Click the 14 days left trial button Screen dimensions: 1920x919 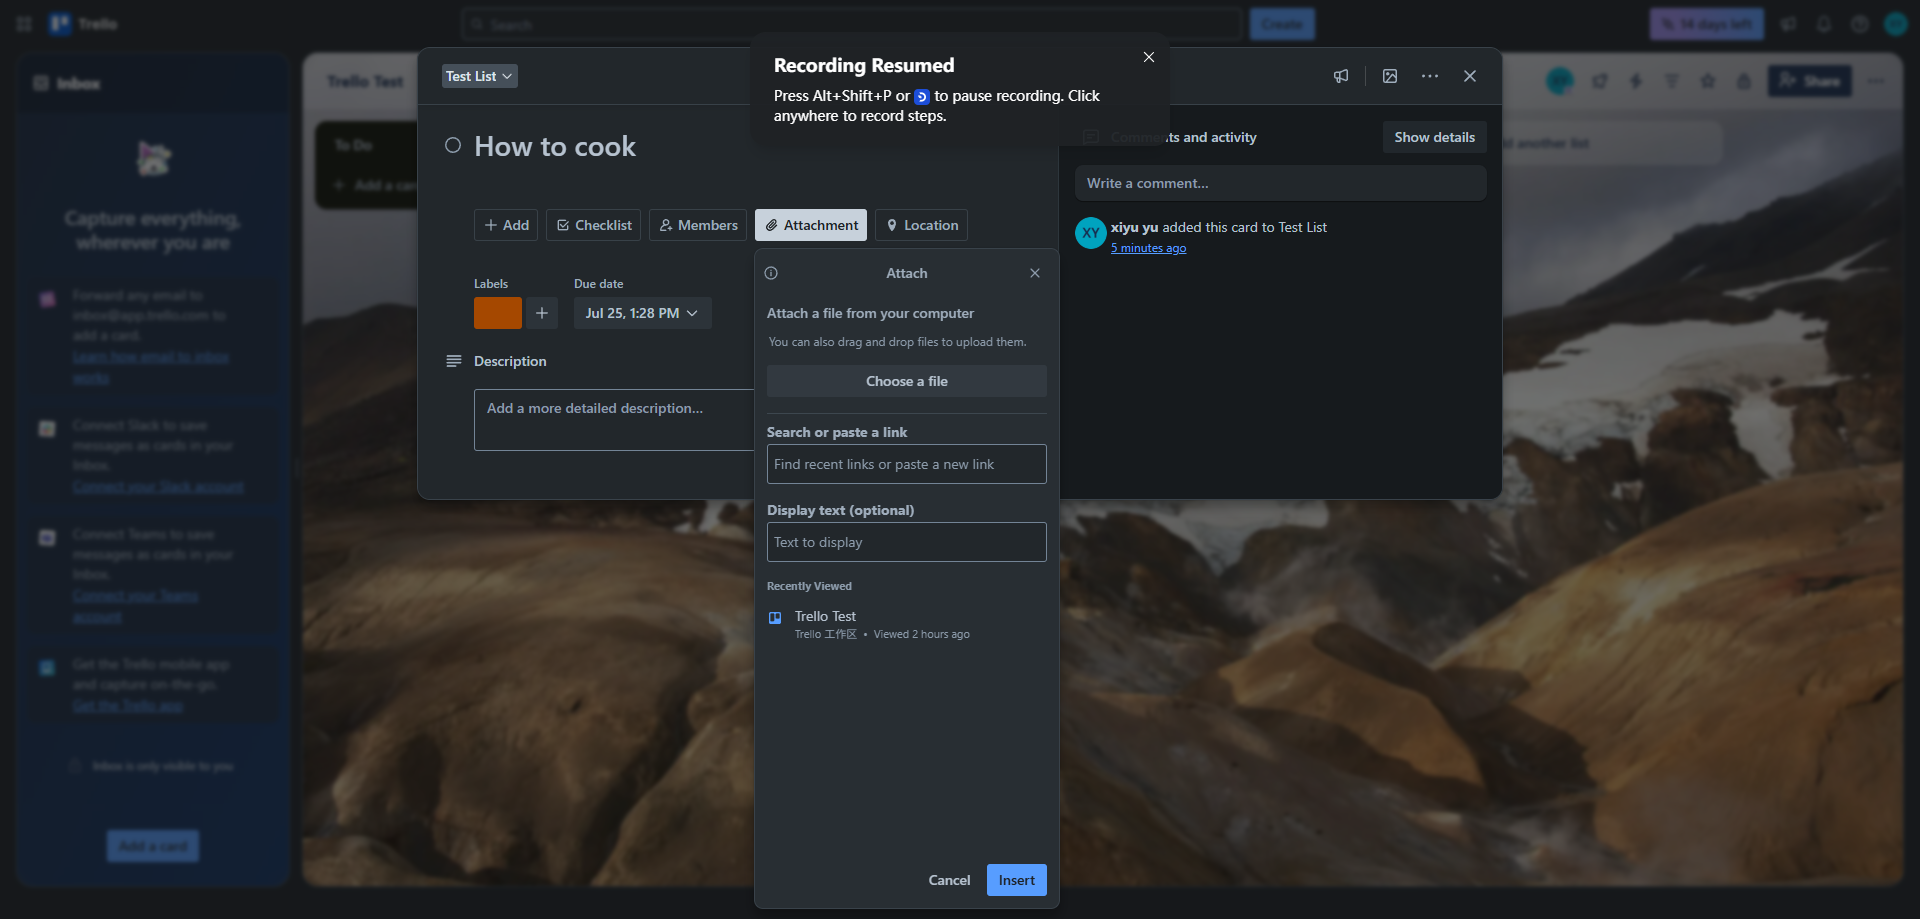click(1707, 24)
